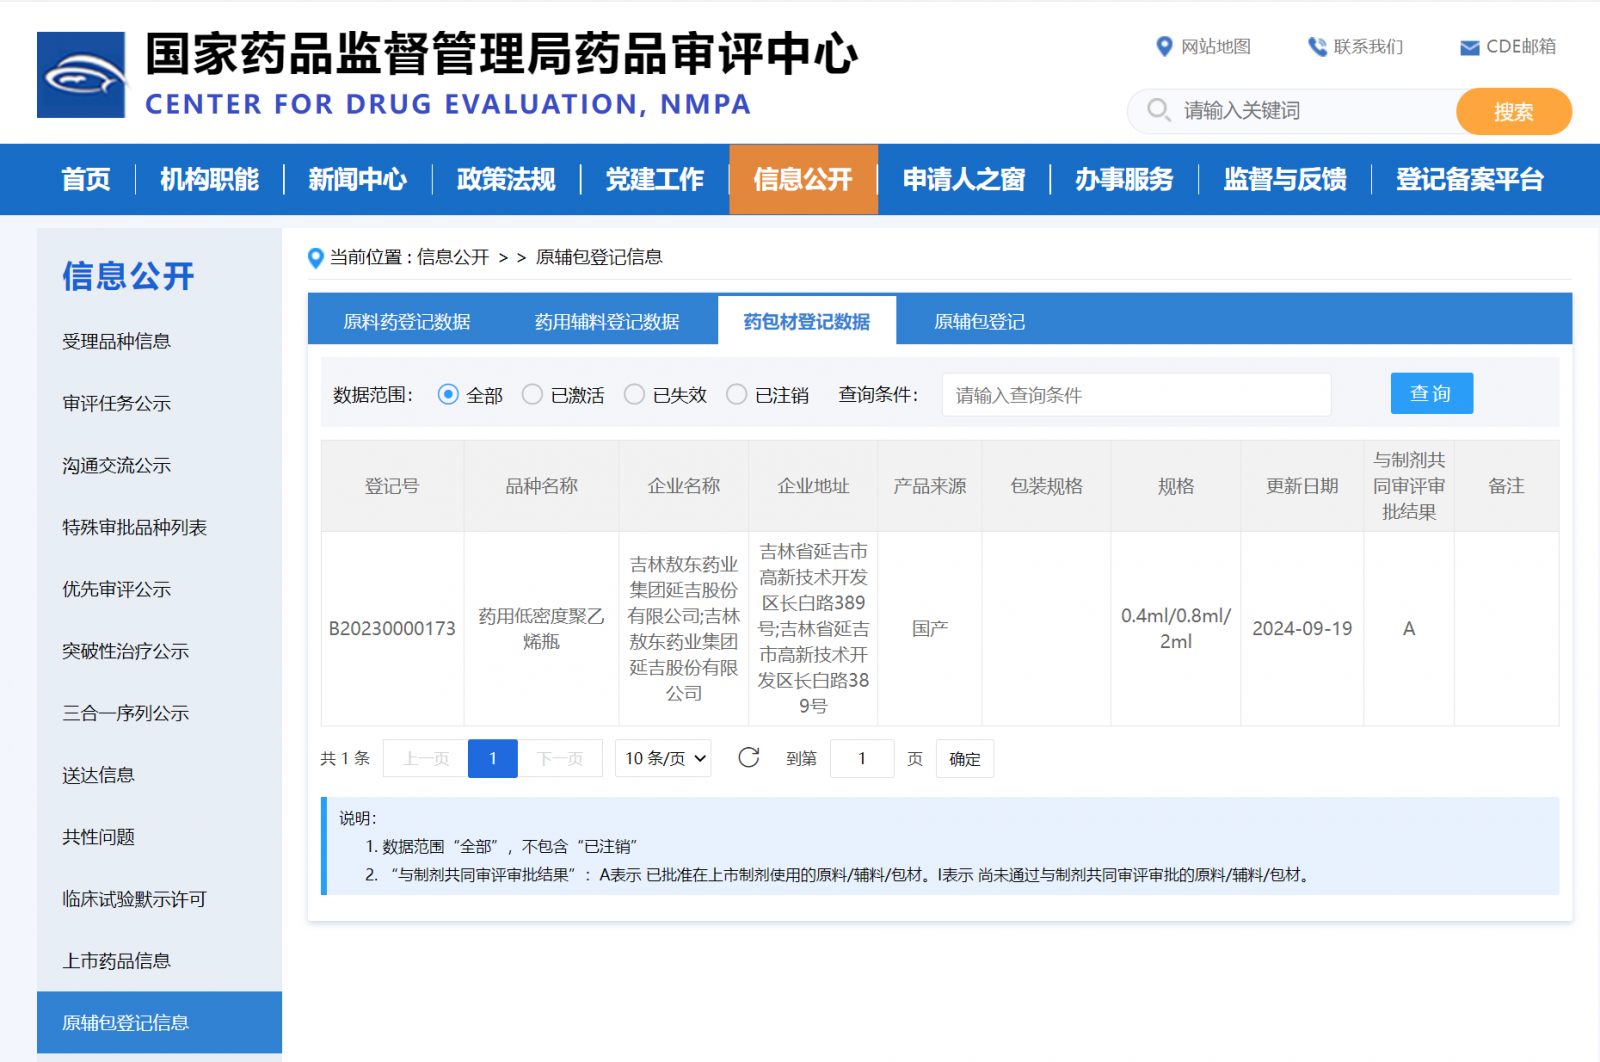Click the 网站地图 location pin icon
Image resolution: width=1600 pixels, height=1062 pixels.
[x=1164, y=47]
